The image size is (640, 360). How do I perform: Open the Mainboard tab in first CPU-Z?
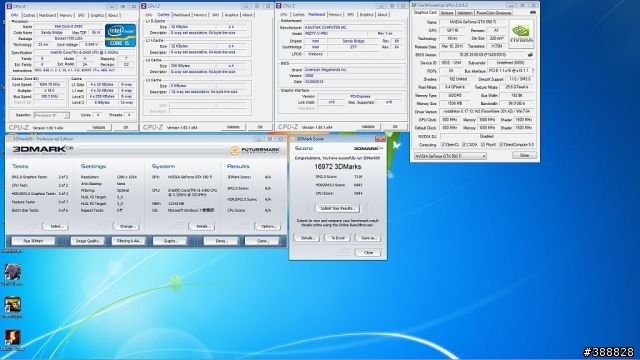(47, 15)
